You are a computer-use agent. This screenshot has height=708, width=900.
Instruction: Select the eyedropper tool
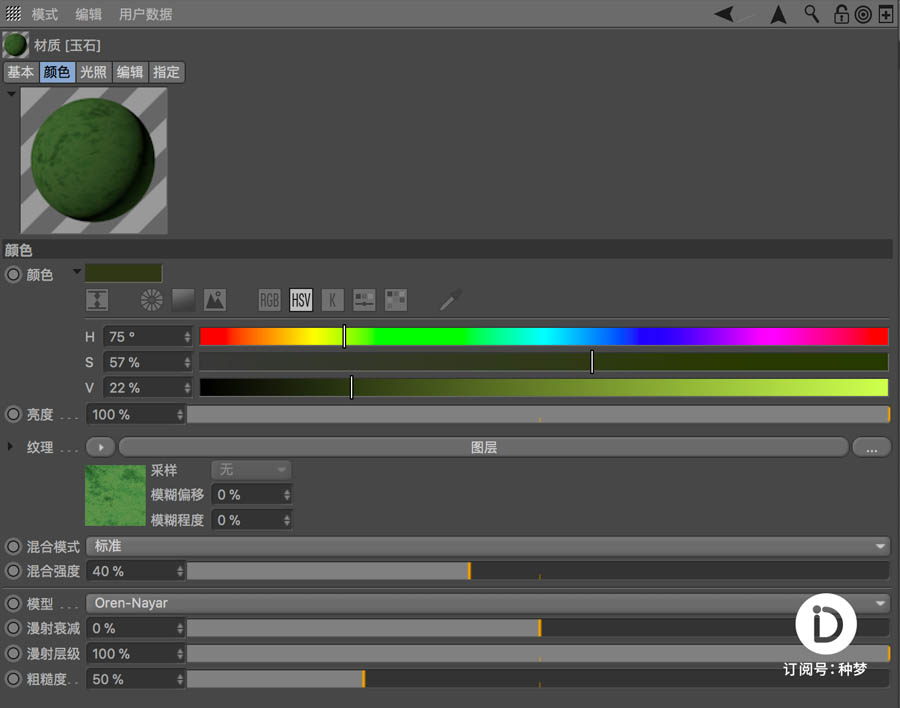(x=450, y=300)
